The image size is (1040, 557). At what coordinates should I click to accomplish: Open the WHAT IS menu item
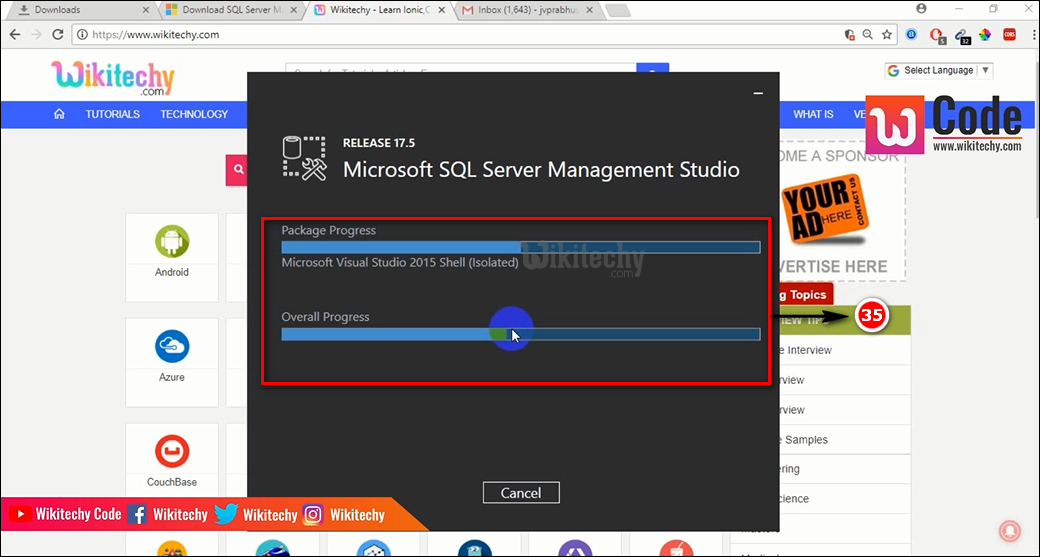pyautogui.click(x=813, y=114)
